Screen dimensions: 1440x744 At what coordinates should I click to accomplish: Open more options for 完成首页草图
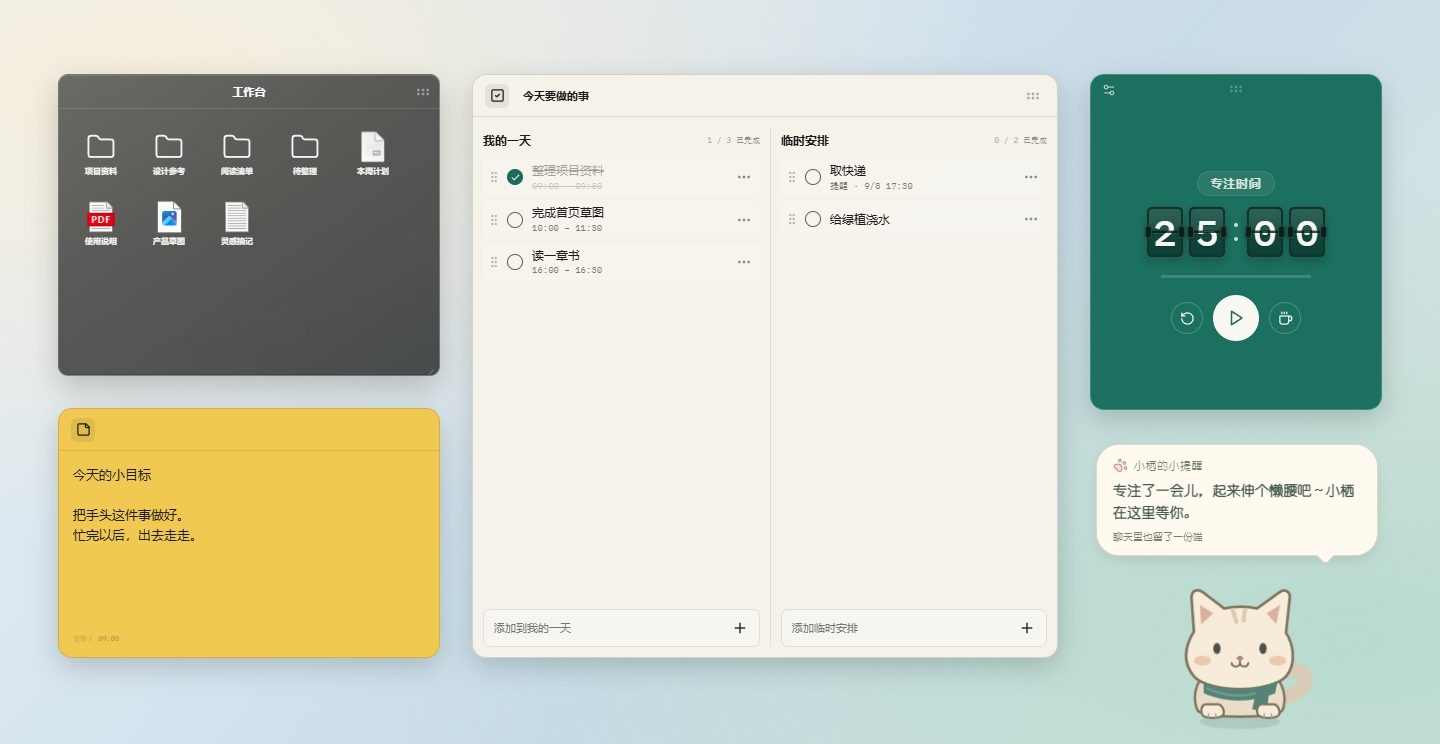tap(744, 220)
